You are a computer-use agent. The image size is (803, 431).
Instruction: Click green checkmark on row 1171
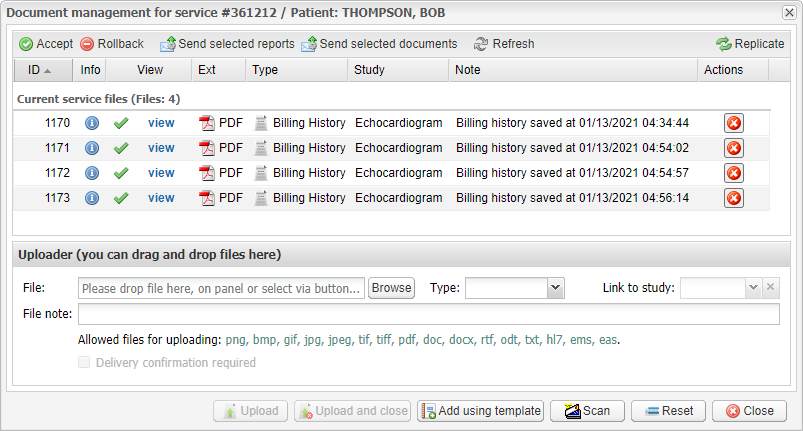[121, 148]
